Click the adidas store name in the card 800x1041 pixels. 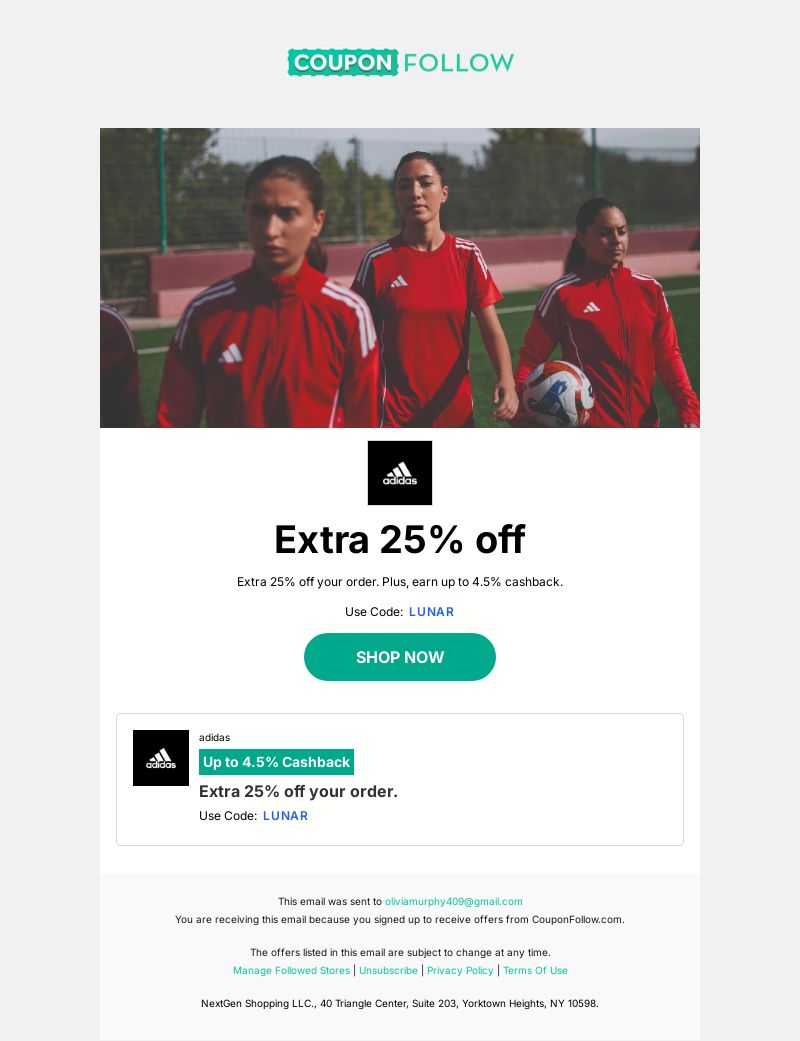pyautogui.click(x=214, y=738)
